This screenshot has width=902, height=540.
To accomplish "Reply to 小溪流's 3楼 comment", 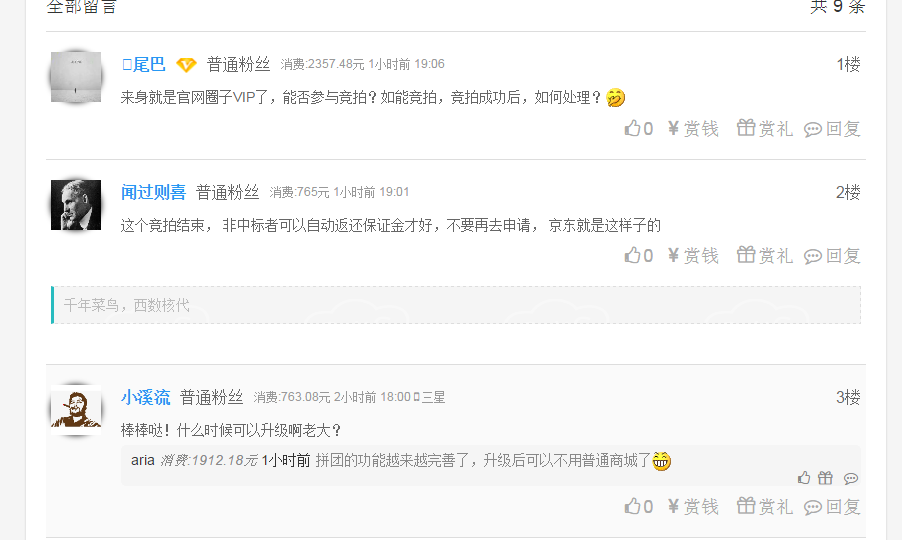I will pyautogui.click(x=832, y=506).
